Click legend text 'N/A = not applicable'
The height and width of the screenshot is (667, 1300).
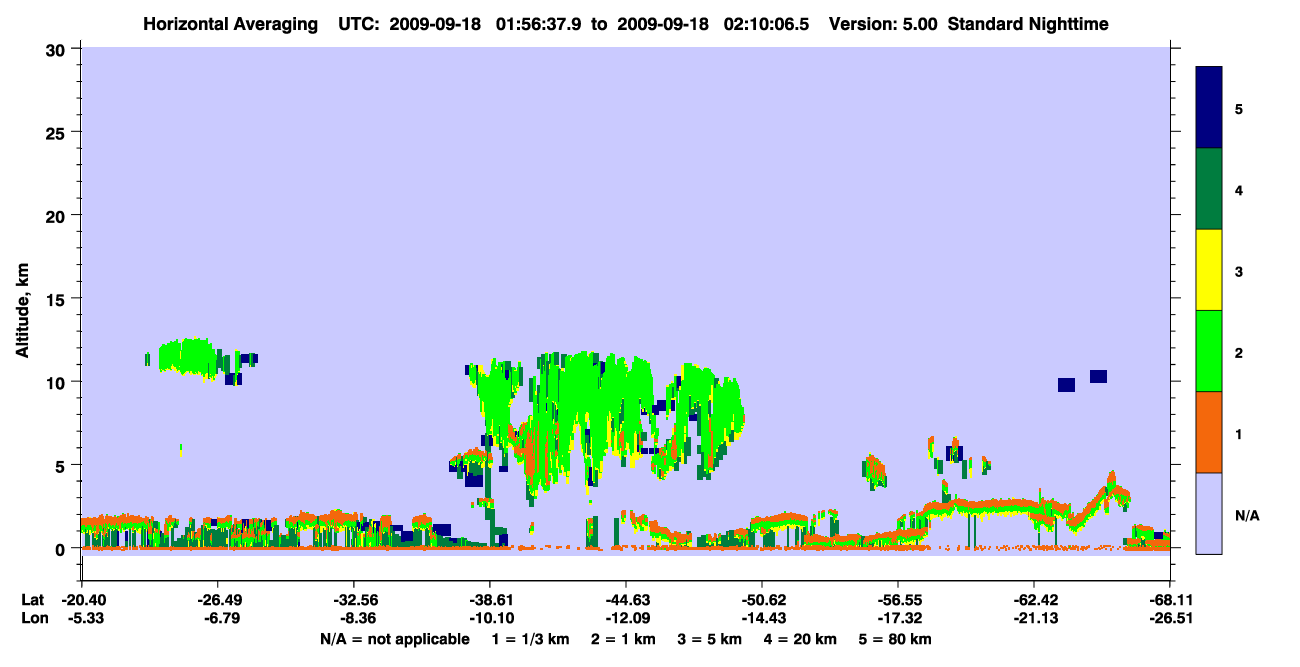point(394,639)
